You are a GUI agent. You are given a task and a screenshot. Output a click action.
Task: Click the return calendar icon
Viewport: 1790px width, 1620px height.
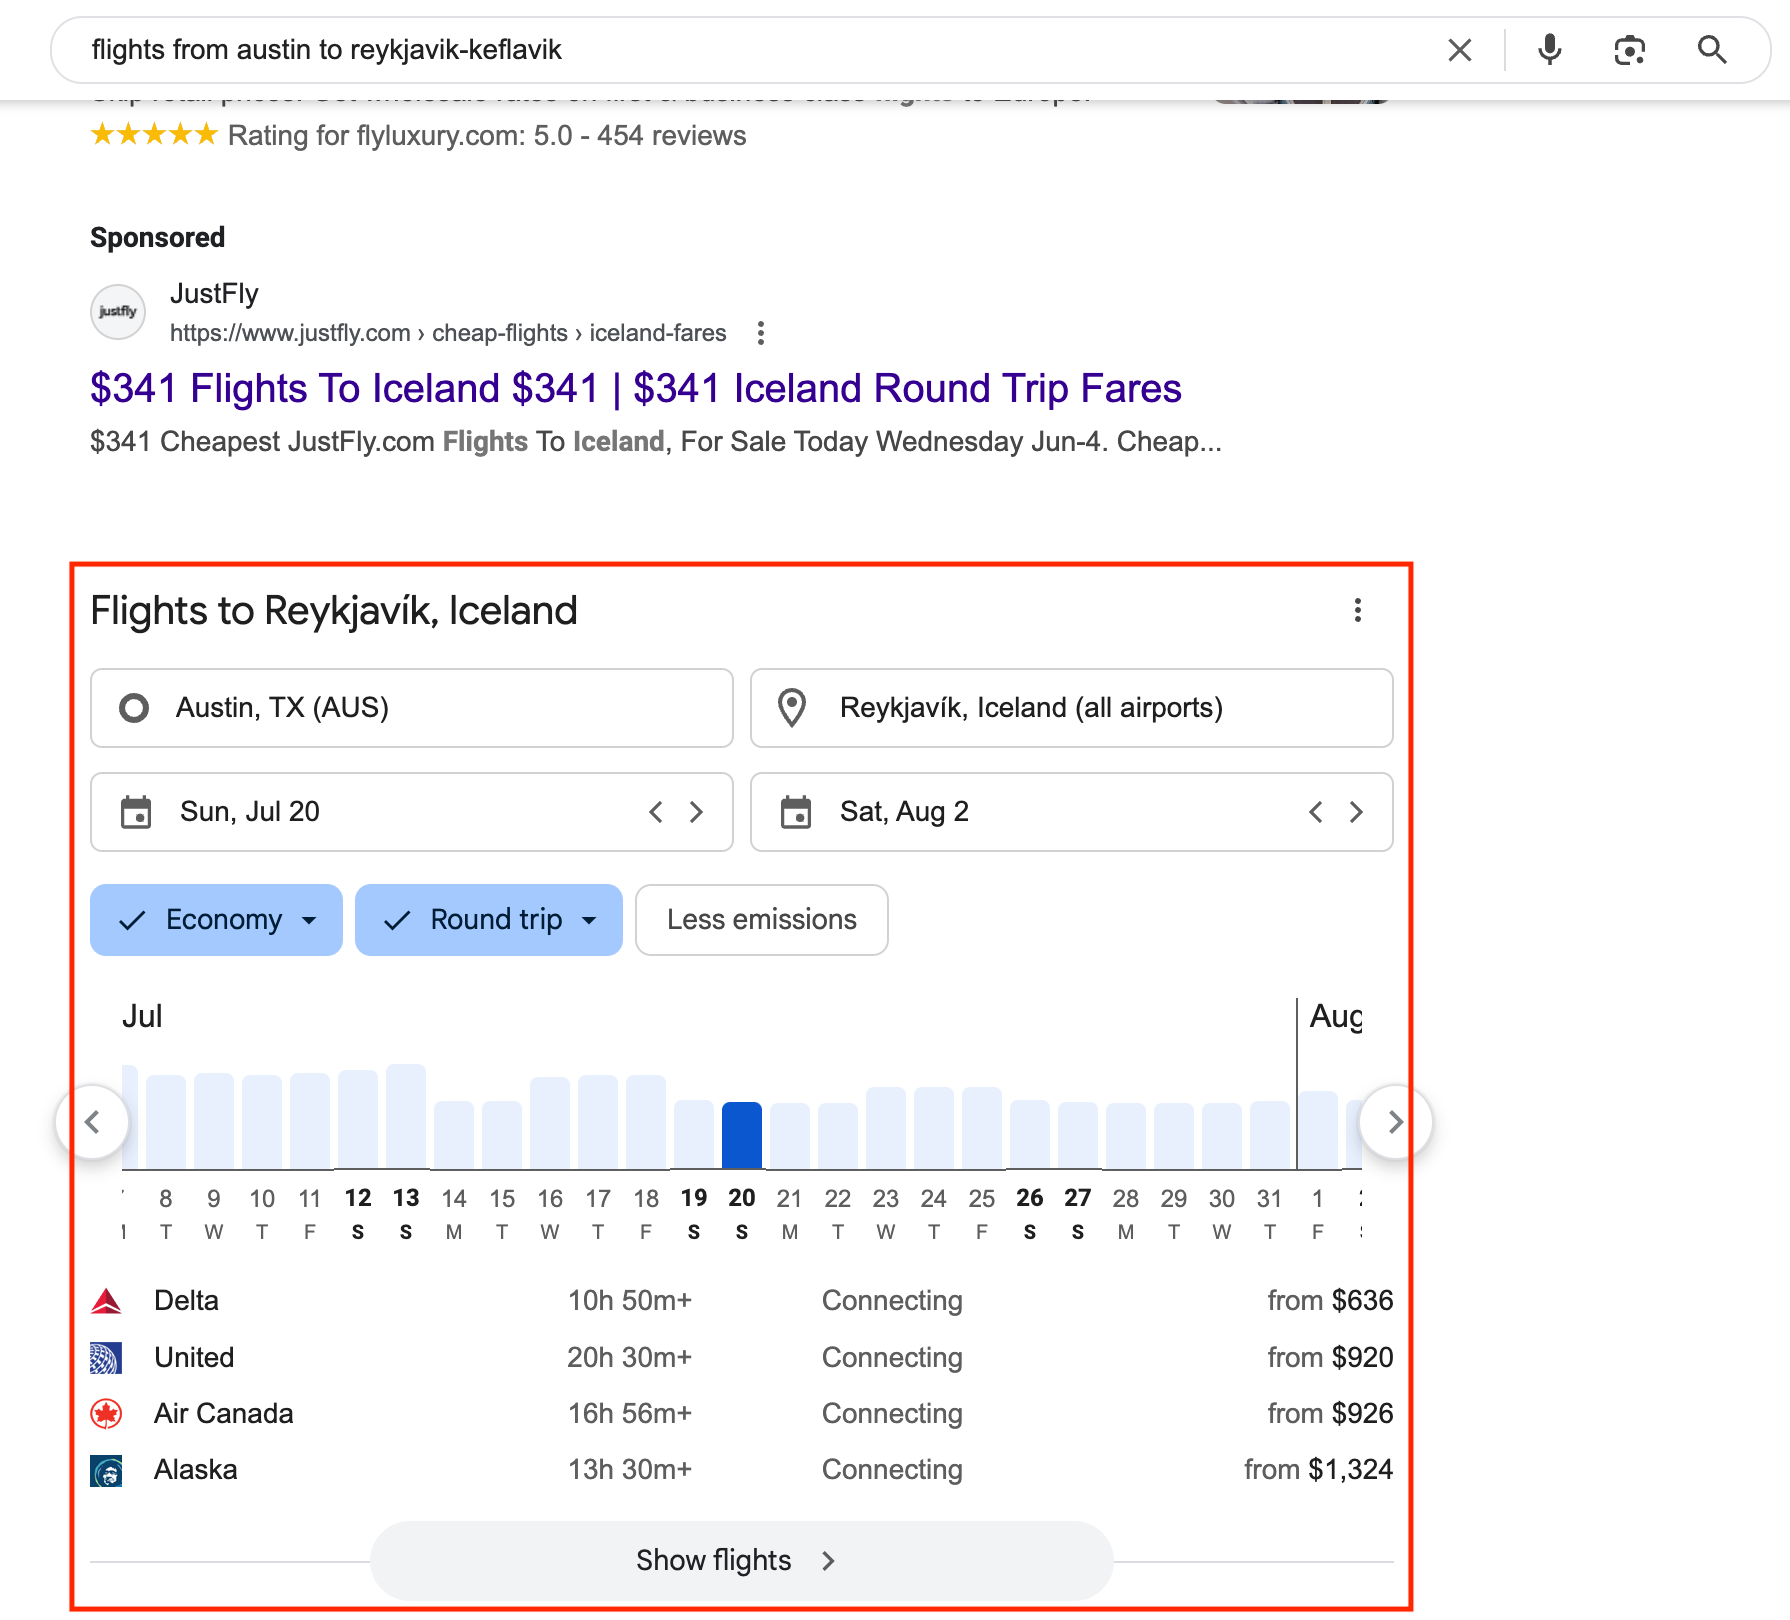tap(796, 812)
